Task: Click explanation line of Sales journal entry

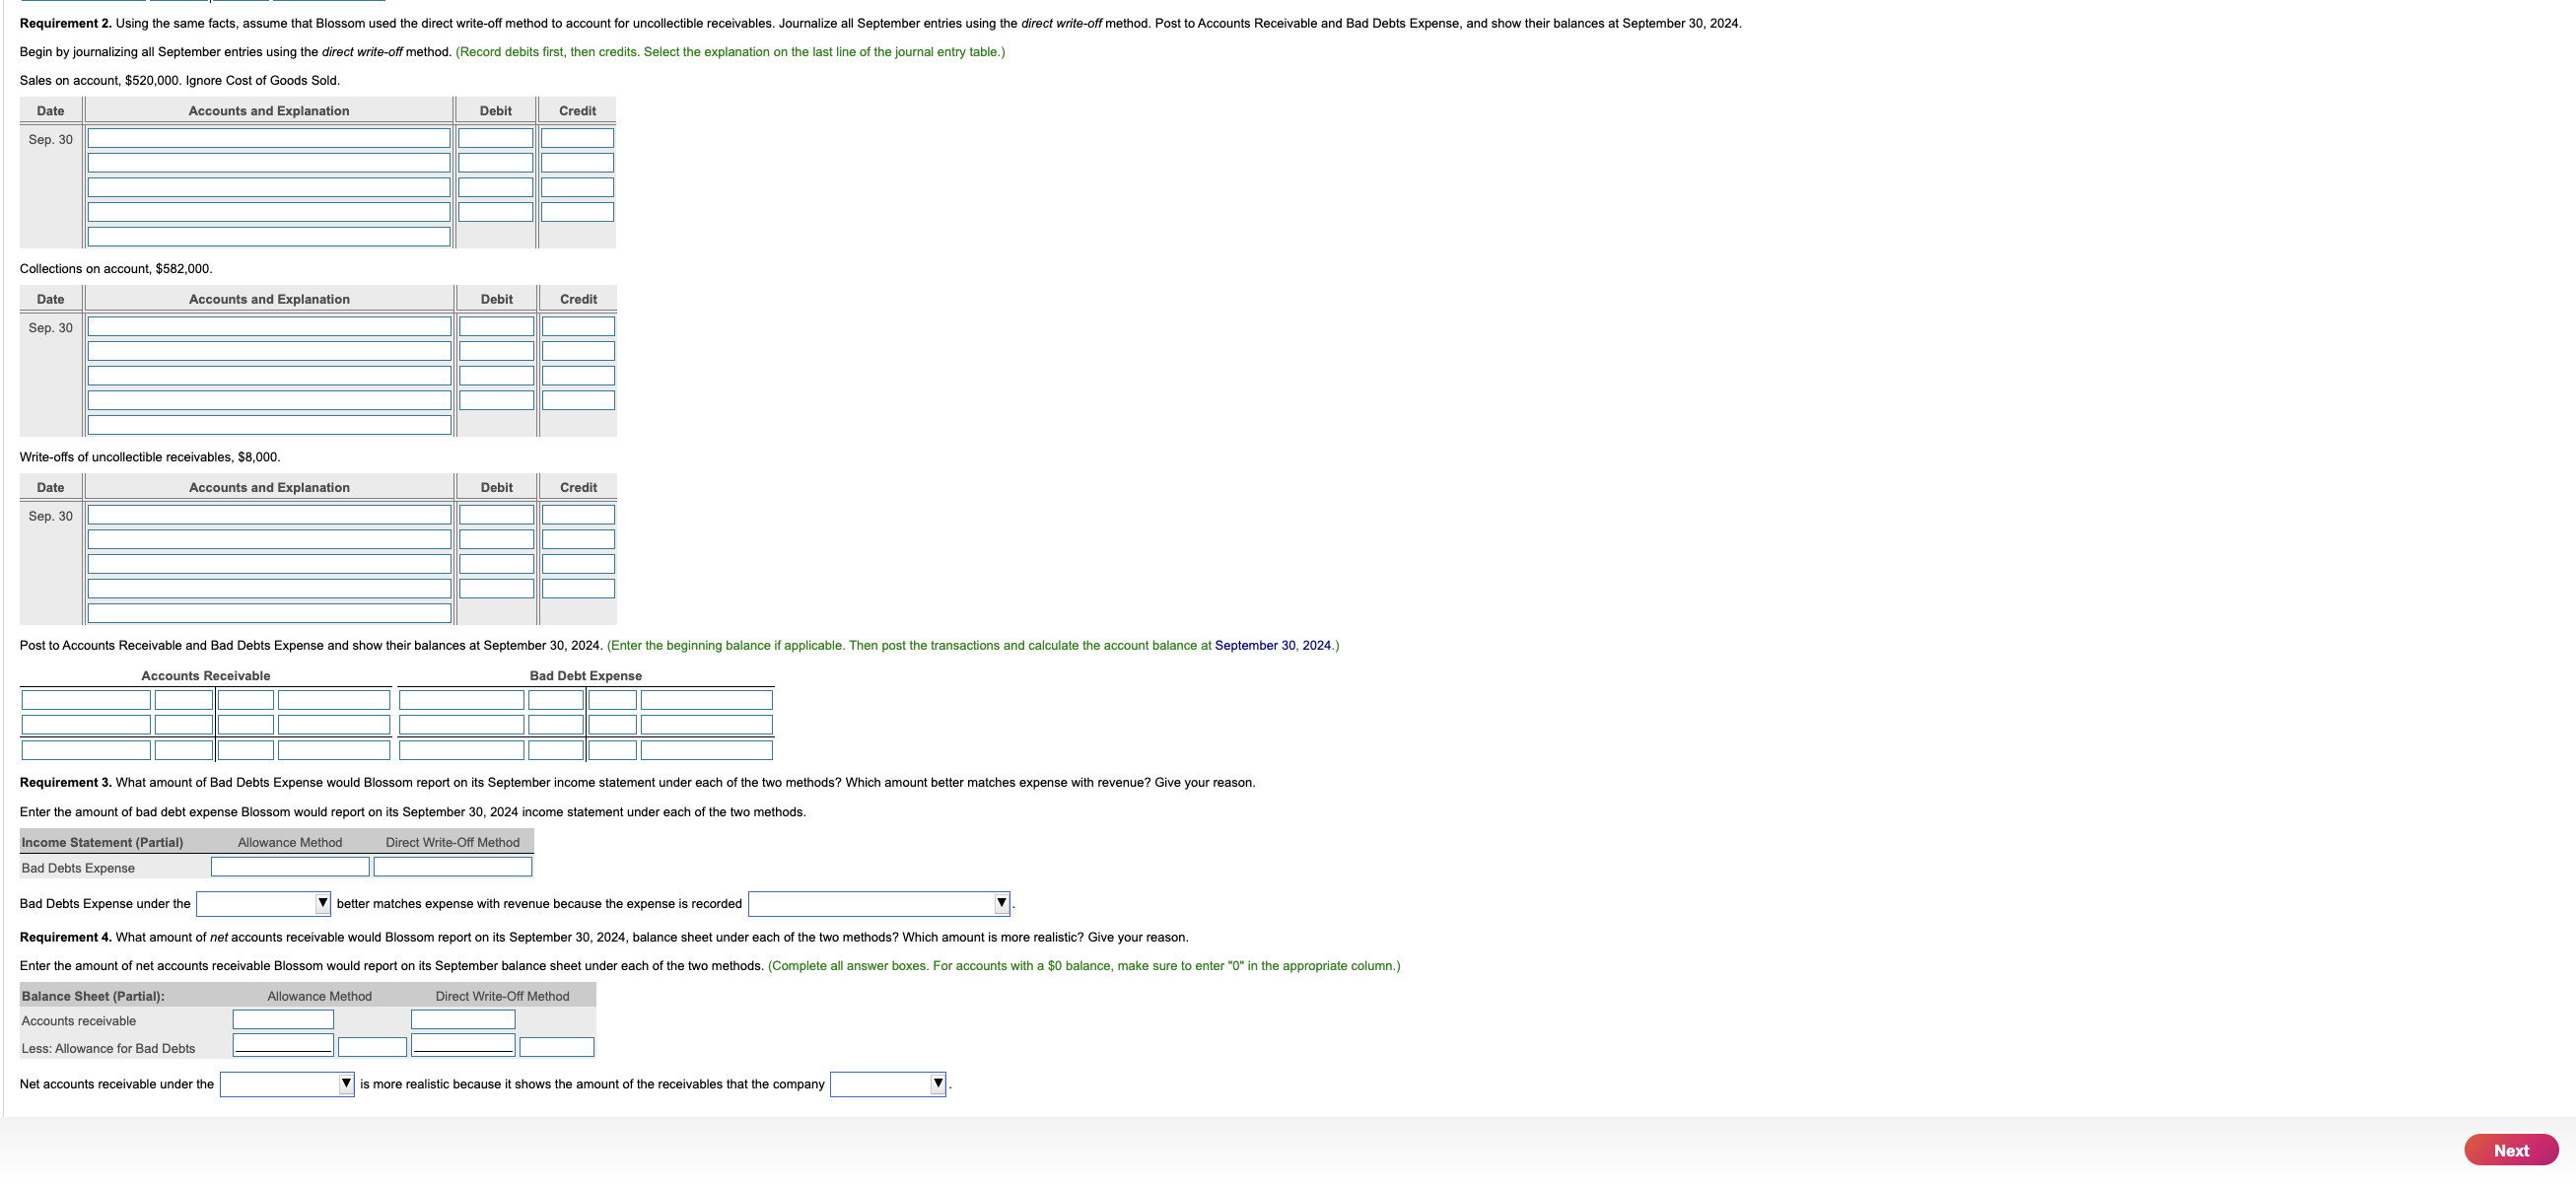Action: point(269,236)
